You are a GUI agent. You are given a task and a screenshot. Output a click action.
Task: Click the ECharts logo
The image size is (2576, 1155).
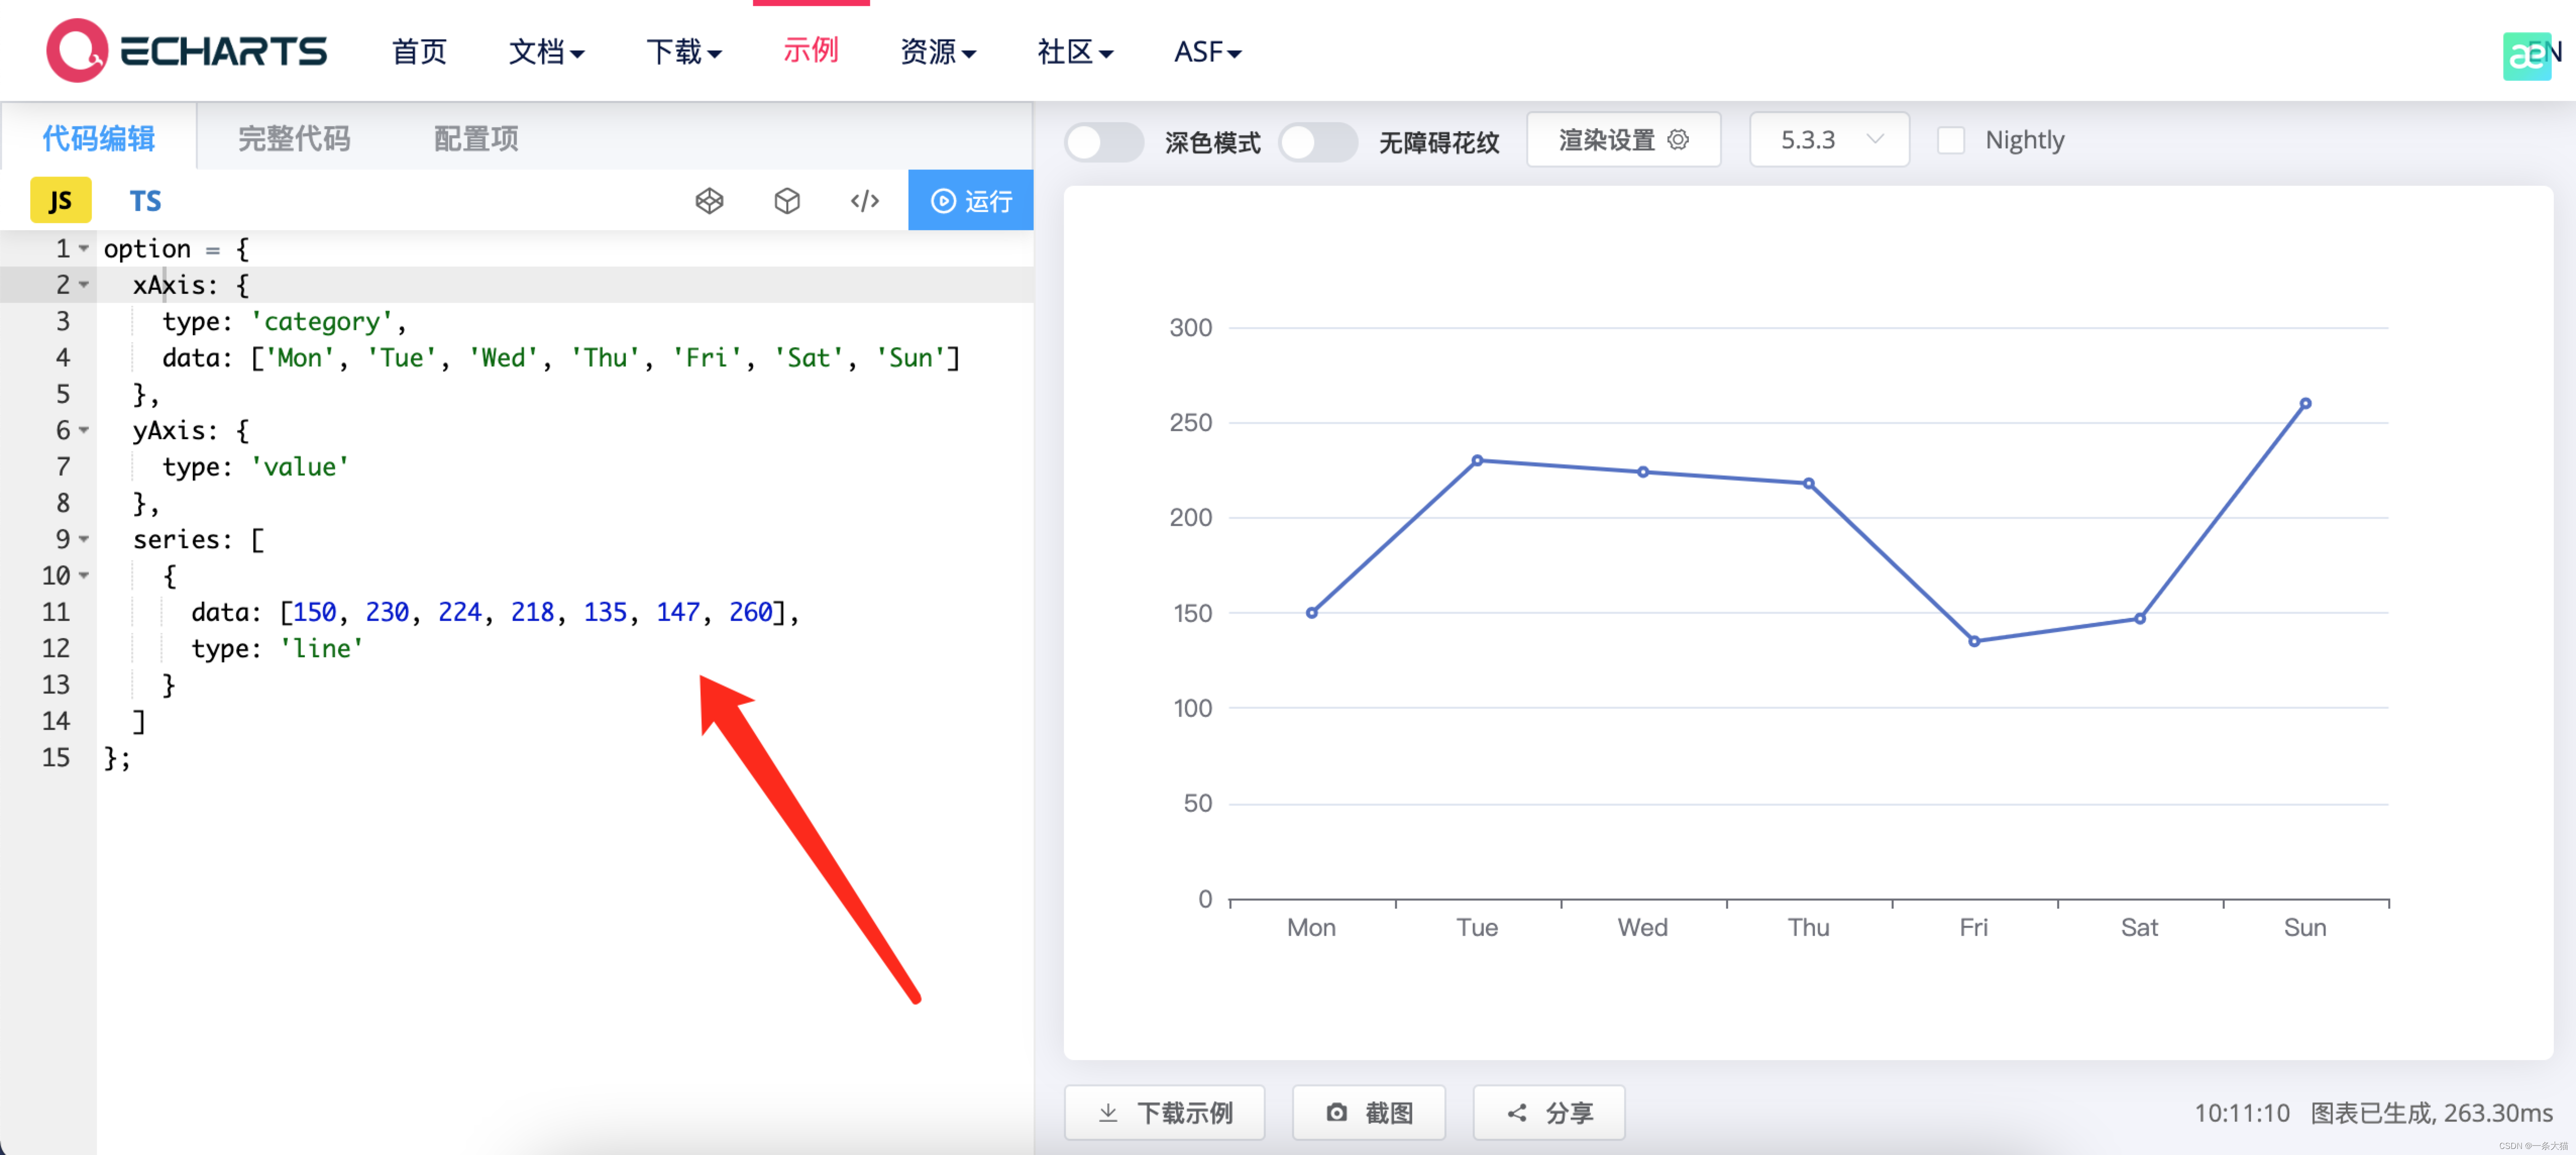coord(186,50)
